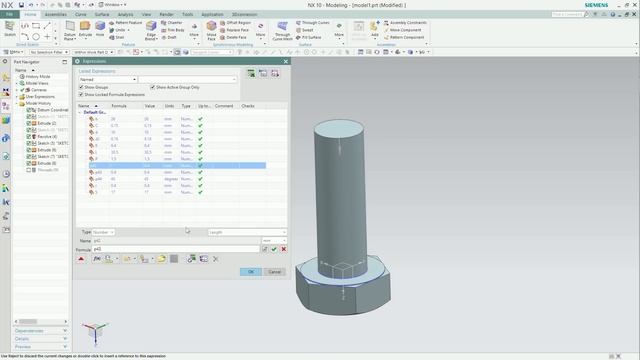Open the Within Work Part Only dropdown

(x=93, y=52)
